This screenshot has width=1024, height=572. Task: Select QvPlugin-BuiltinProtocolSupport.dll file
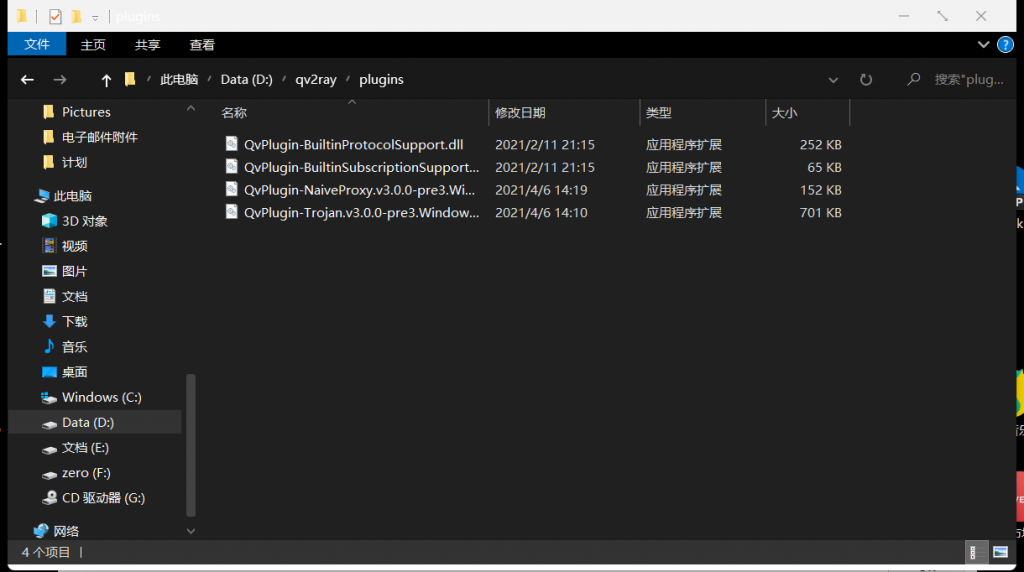[353, 145]
